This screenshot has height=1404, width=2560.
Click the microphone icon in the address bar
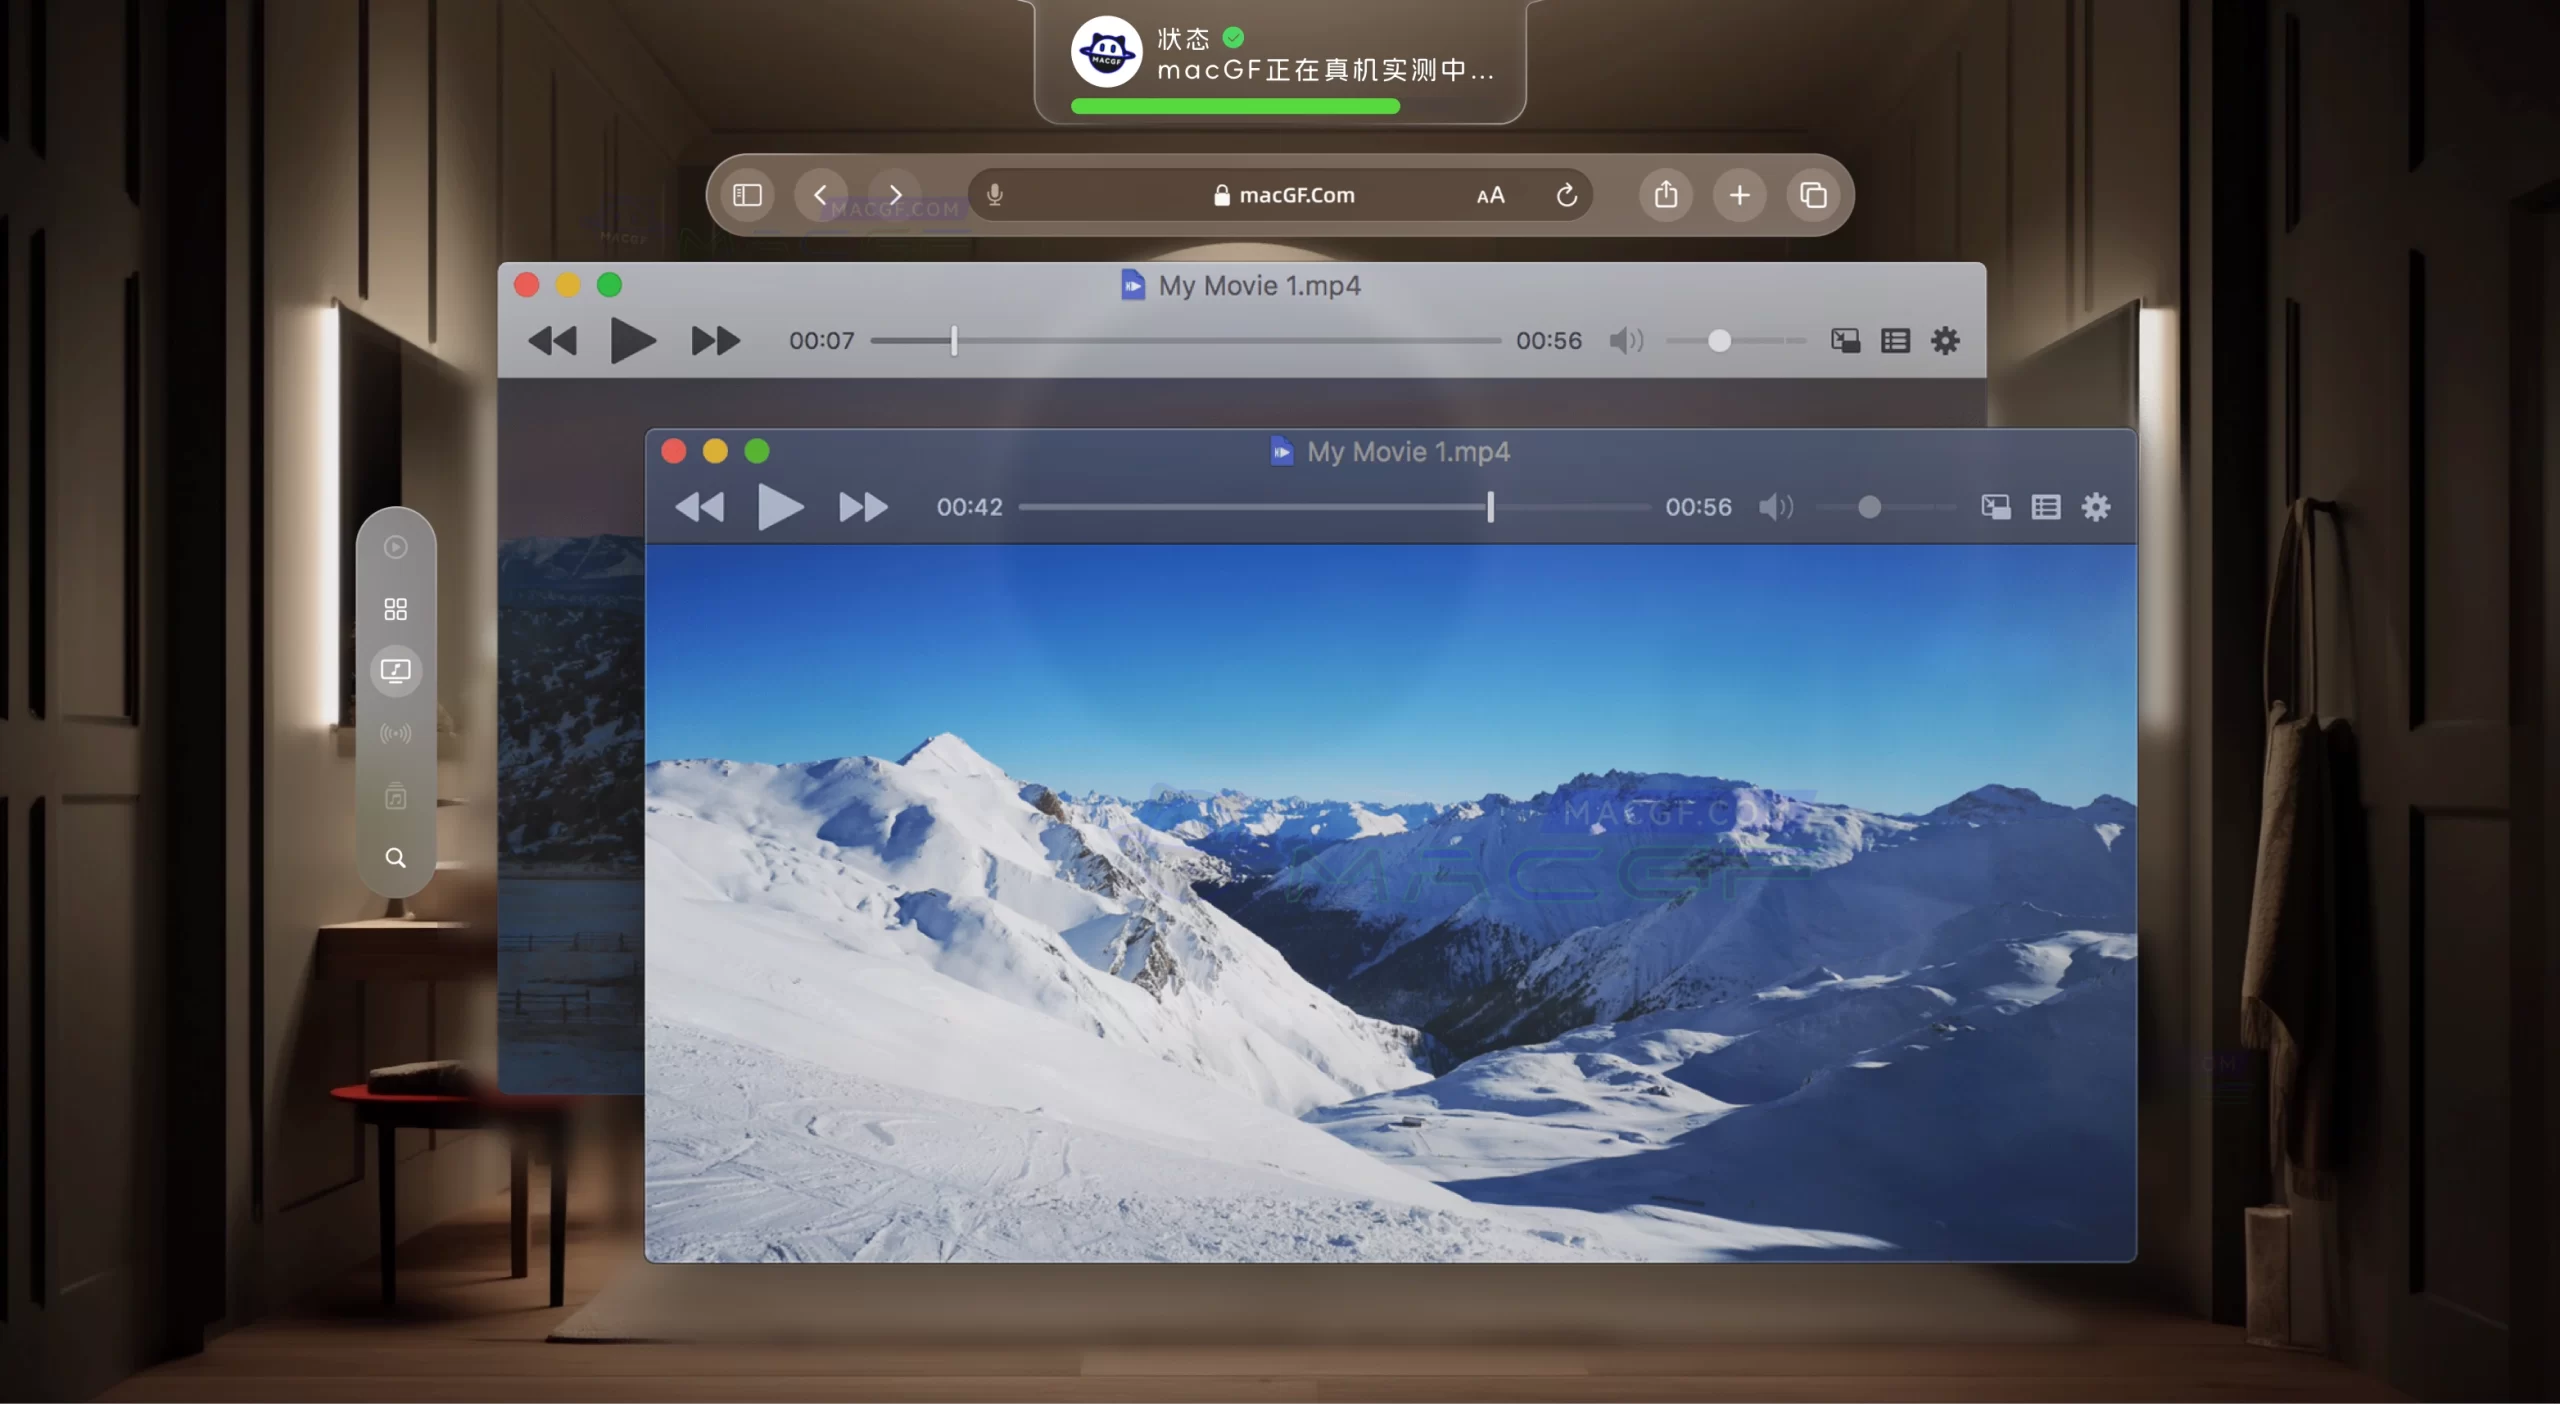point(995,195)
